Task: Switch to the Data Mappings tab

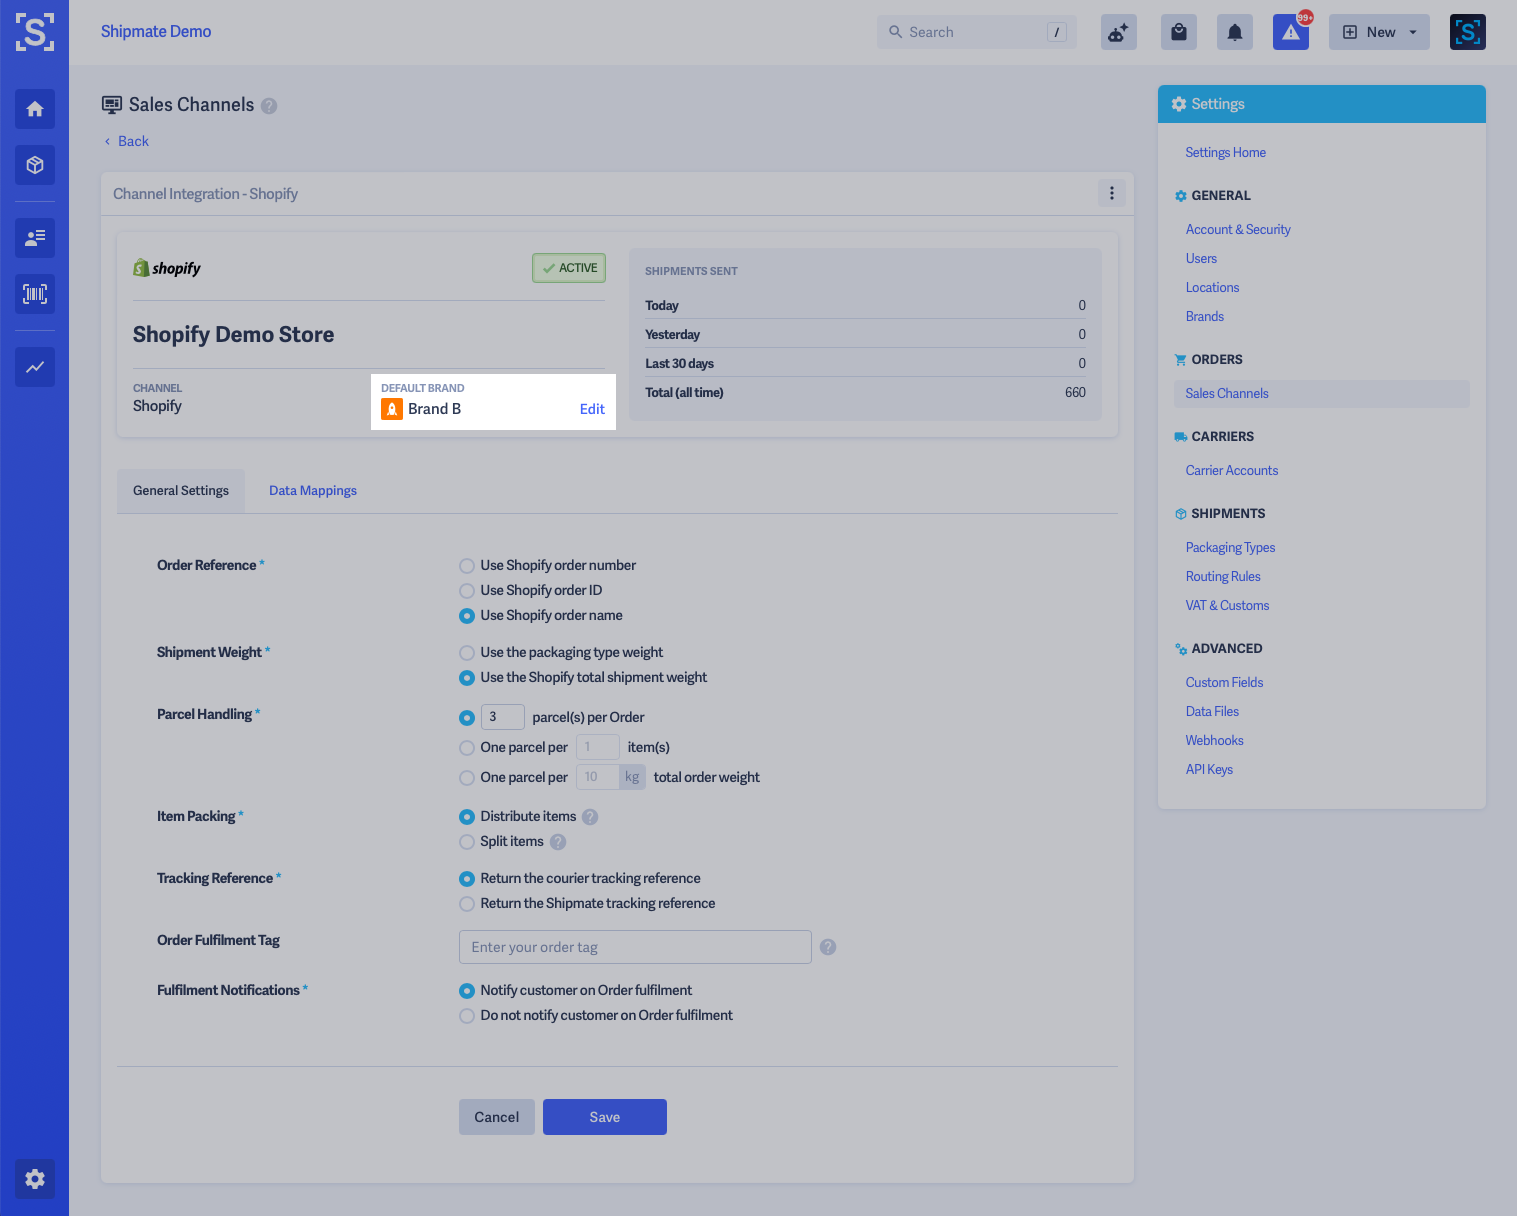Action: 312,490
